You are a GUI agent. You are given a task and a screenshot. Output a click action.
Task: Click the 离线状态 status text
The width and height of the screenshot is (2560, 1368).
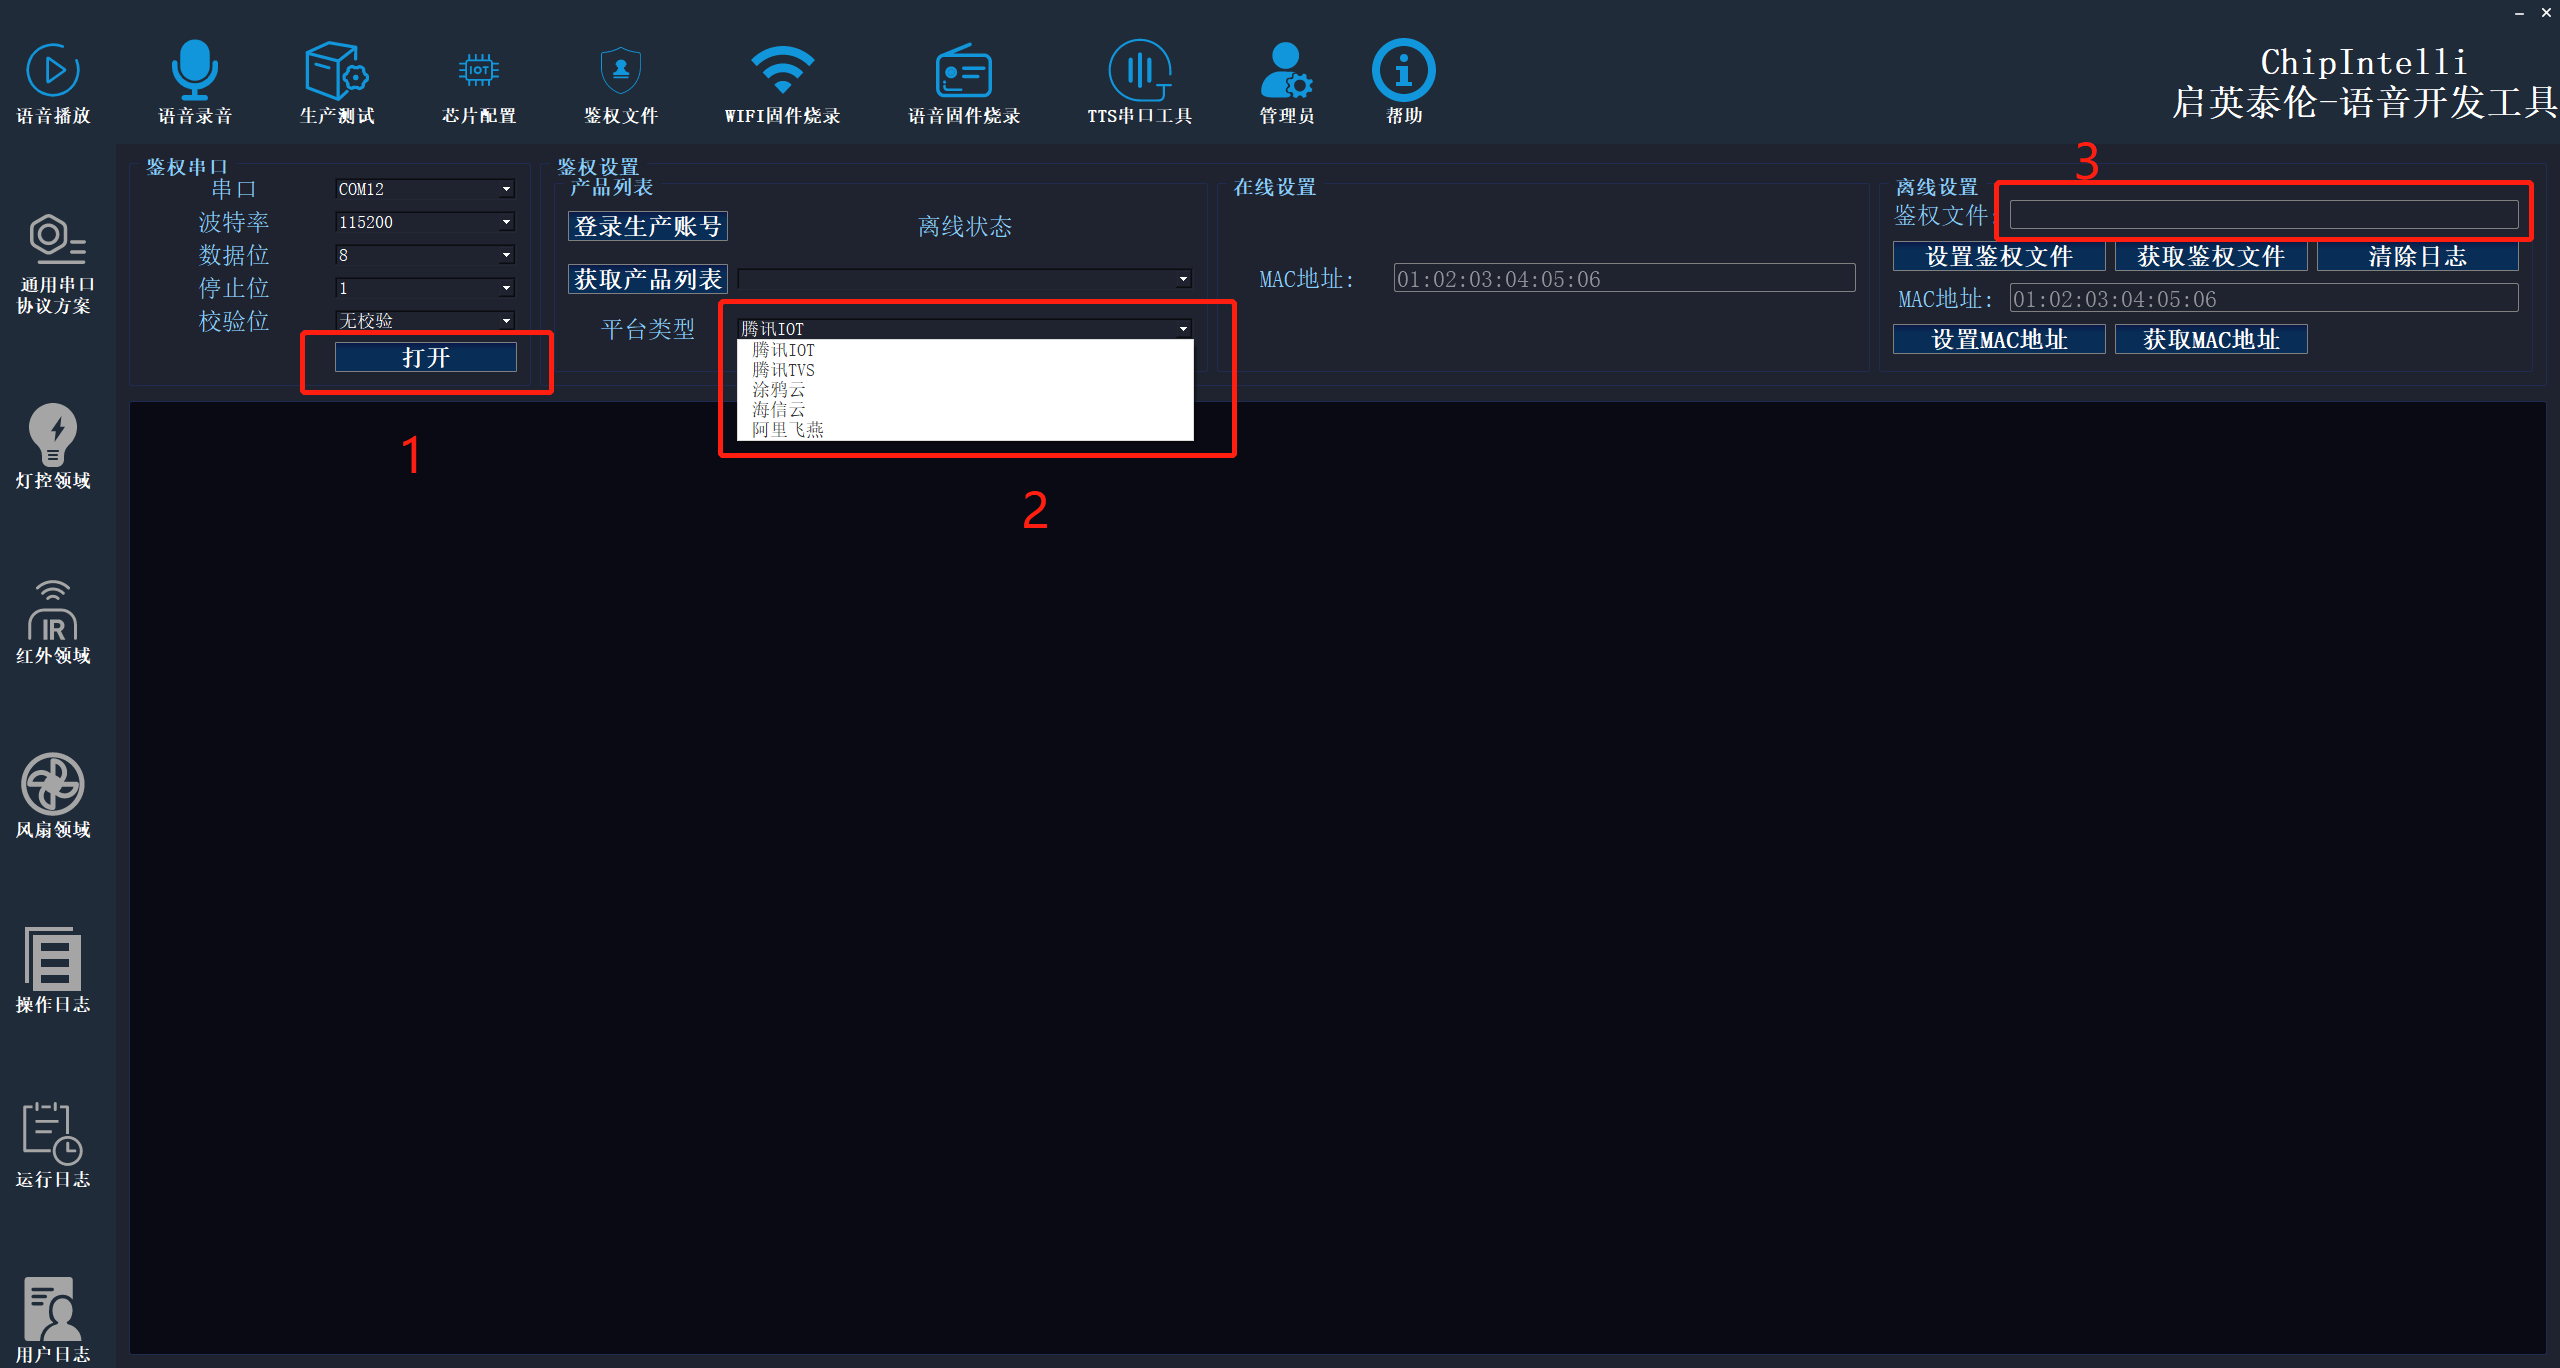tap(965, 227)
